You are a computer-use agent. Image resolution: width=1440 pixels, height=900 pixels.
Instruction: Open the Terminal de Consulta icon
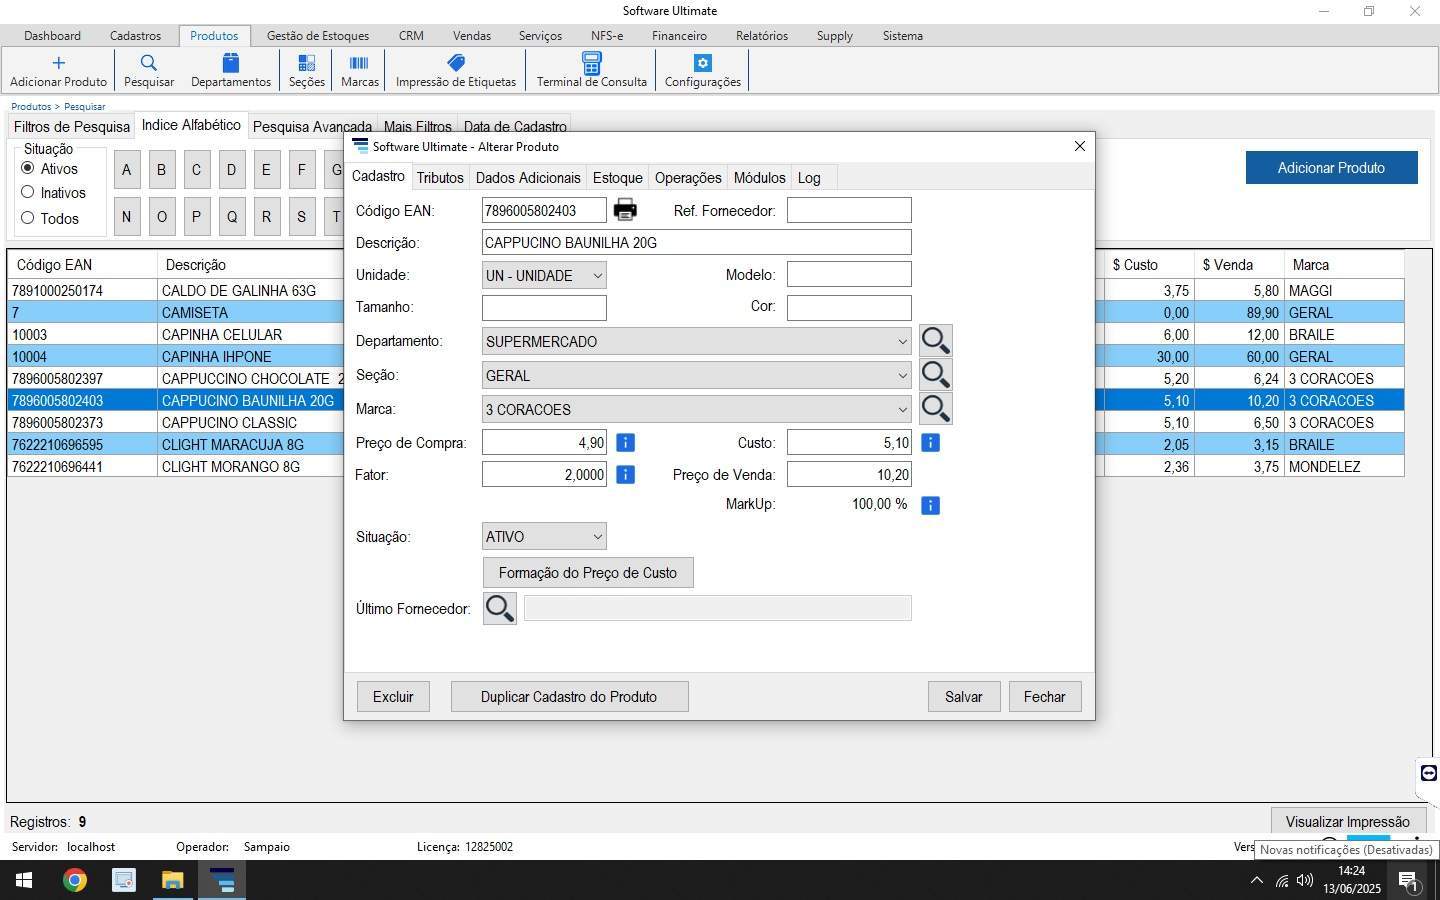(591, 63)
